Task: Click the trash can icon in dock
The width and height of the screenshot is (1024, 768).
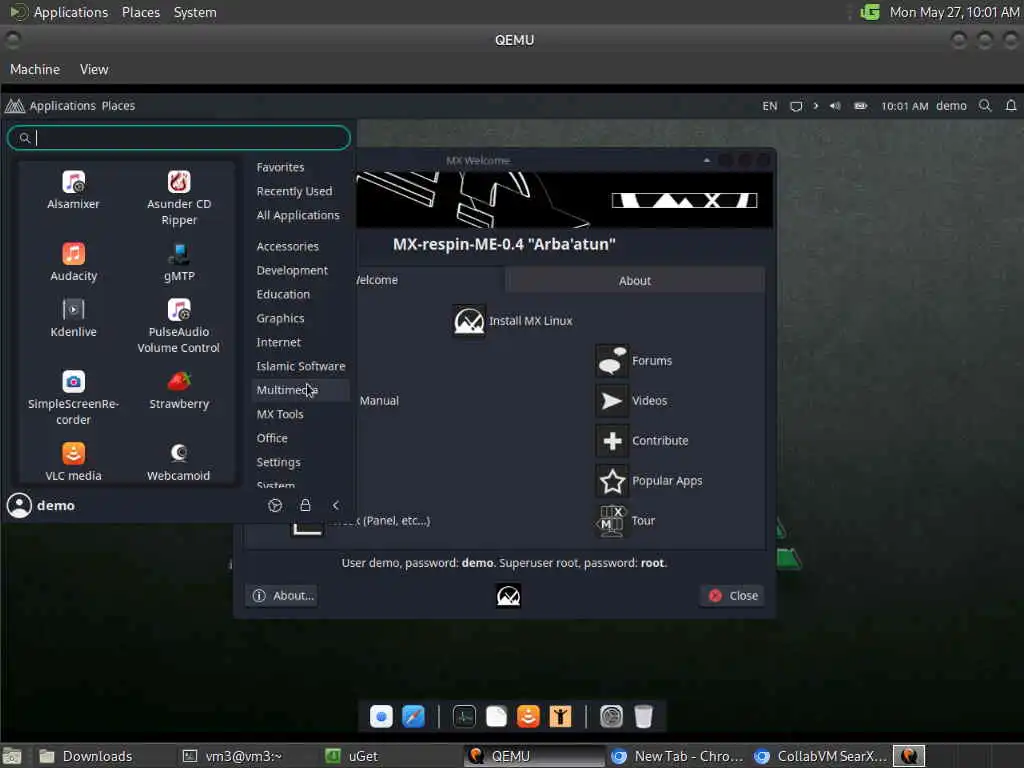Action: (643, 716)
